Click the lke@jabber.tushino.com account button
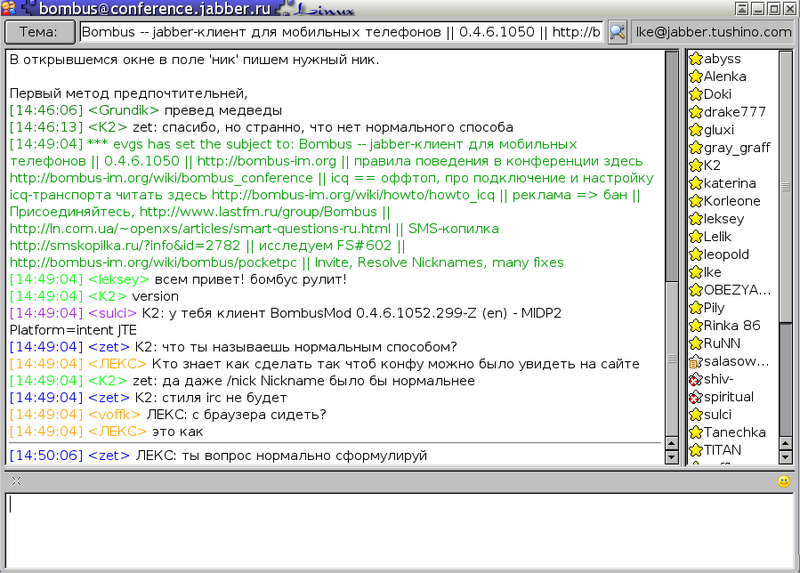The height and width of the screenshot is (573, 800). (713, 31)
